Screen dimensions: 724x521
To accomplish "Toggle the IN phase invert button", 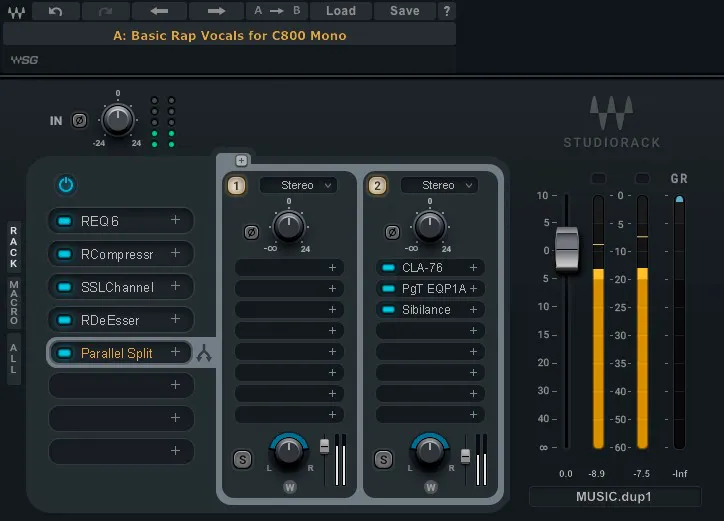I will (x=79, y=121).
